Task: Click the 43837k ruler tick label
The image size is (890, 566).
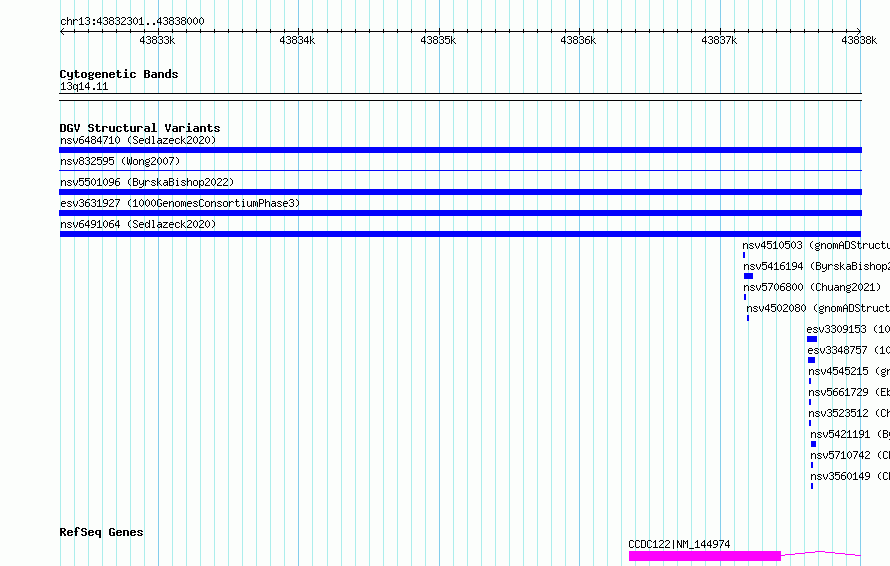Action: coord(719,40)
